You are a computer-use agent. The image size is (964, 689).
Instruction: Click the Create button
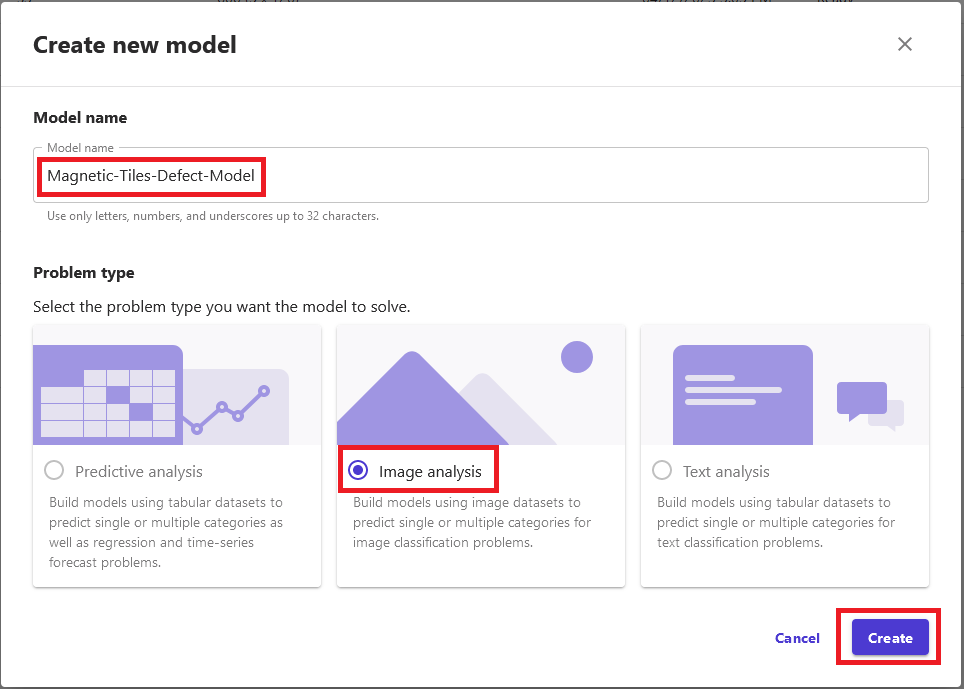click(890, 637)
